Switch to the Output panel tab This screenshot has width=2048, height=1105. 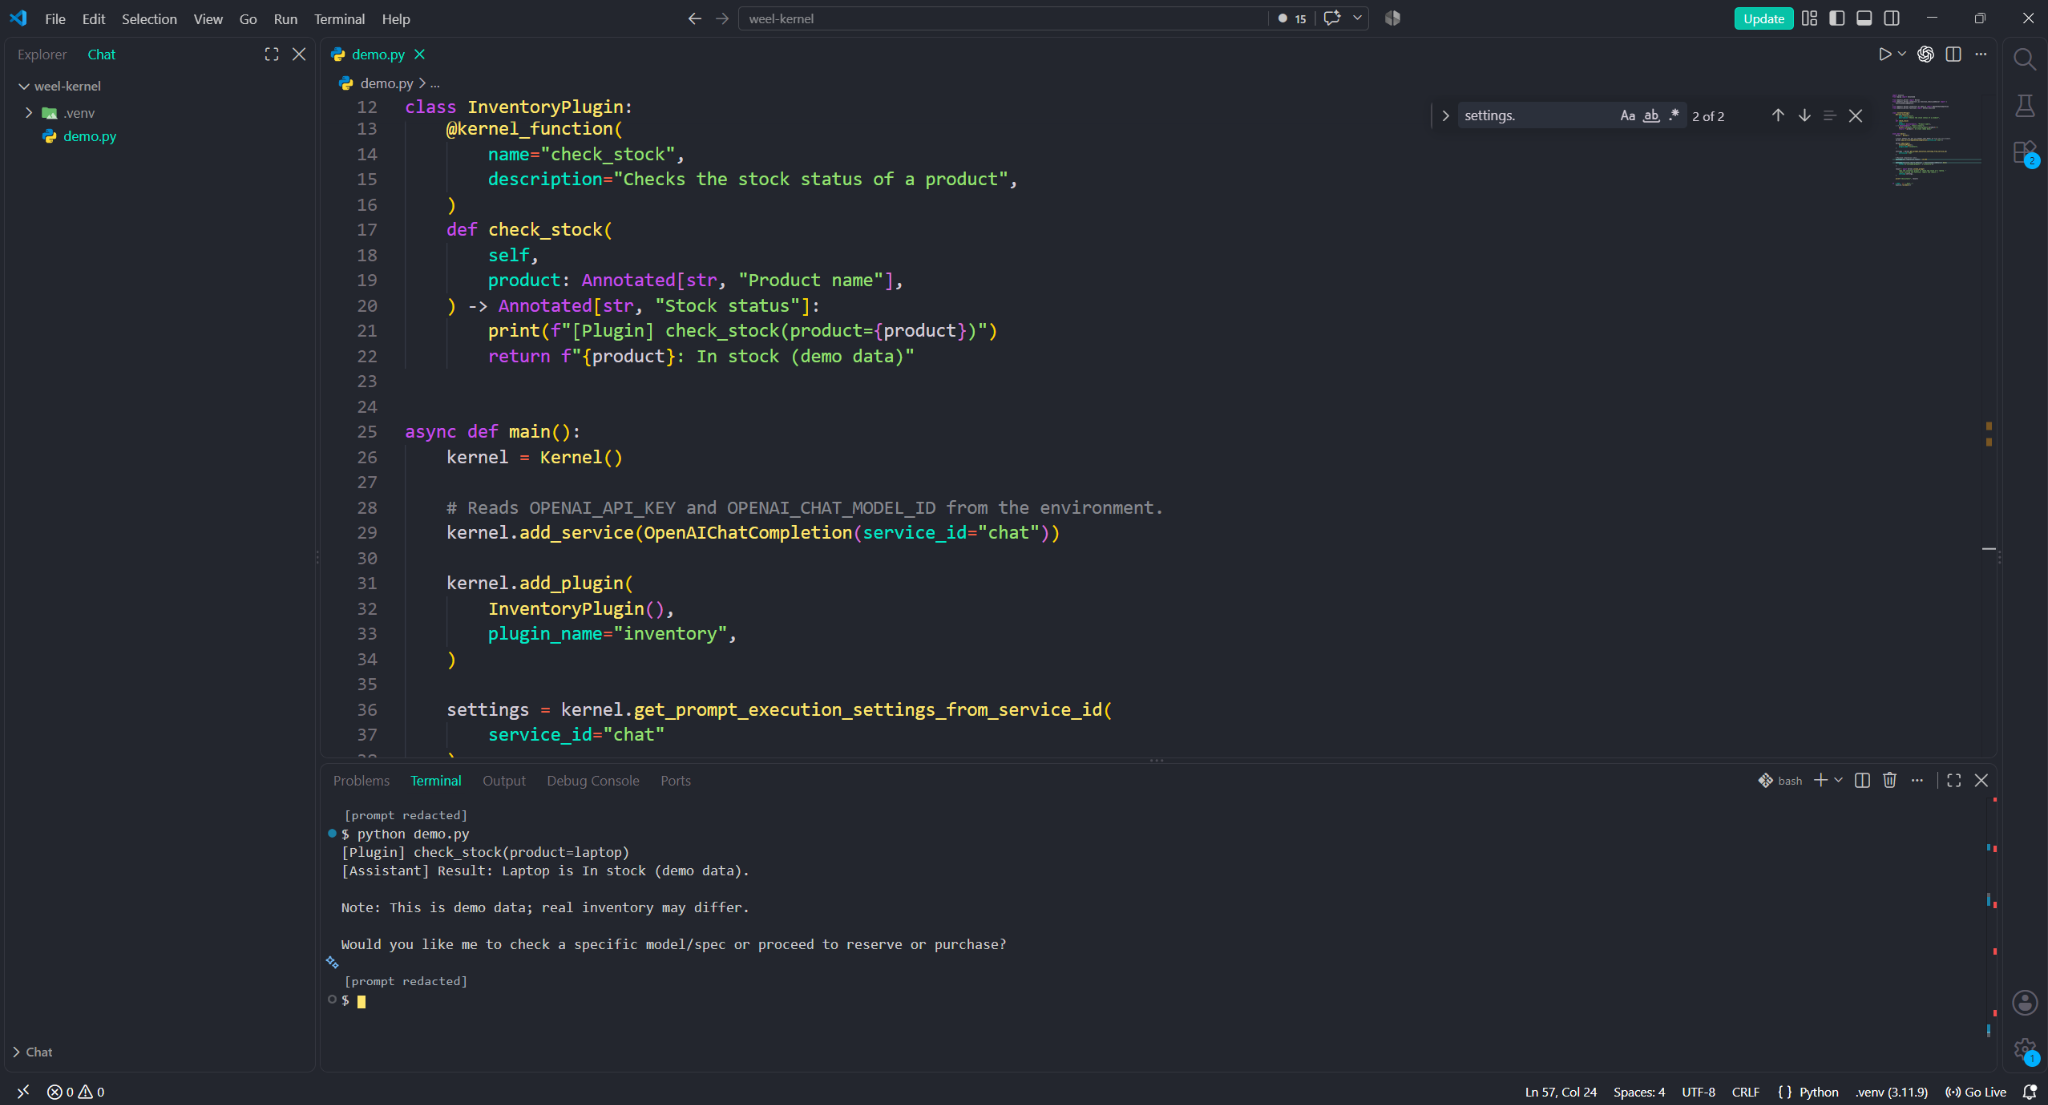(x=504, y=781)
